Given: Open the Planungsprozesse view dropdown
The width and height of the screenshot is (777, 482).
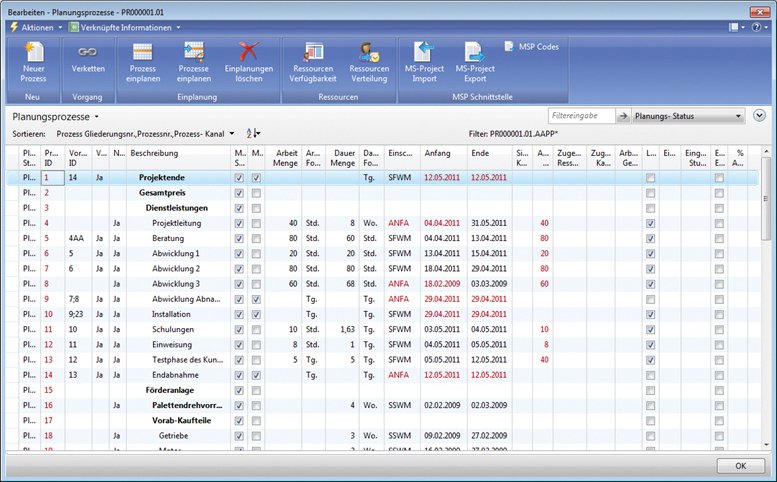Looking at the screenshot, I should 56,117.
